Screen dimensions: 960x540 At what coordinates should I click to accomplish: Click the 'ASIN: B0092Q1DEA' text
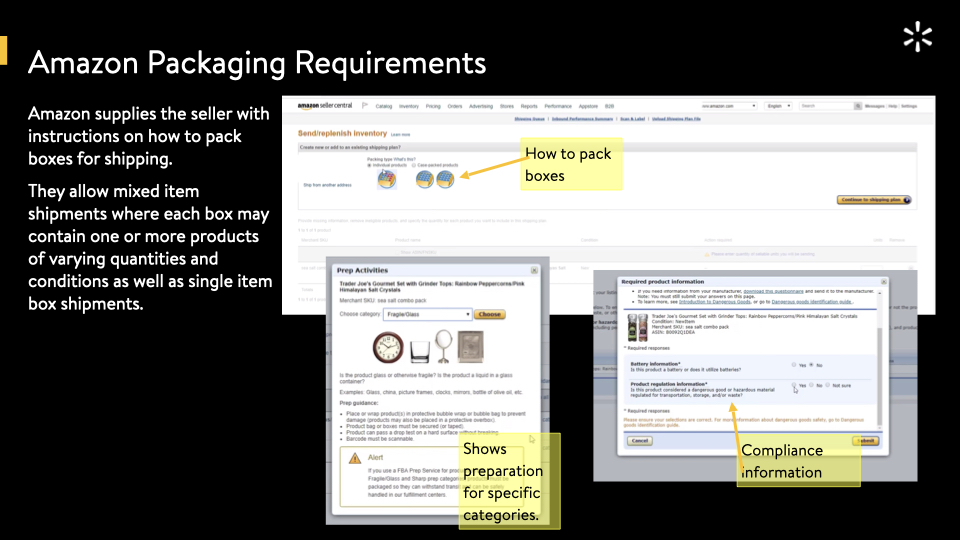(x=673, y=332)
